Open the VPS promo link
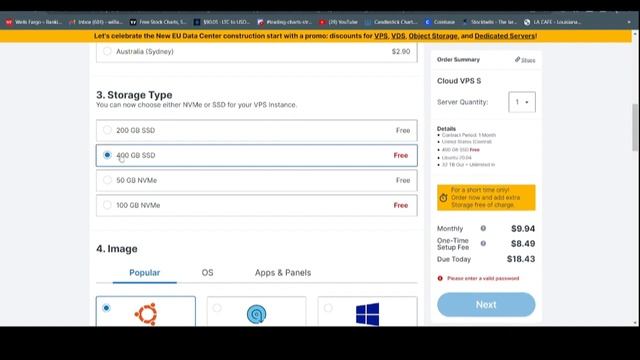 click(x=381, y=36)
